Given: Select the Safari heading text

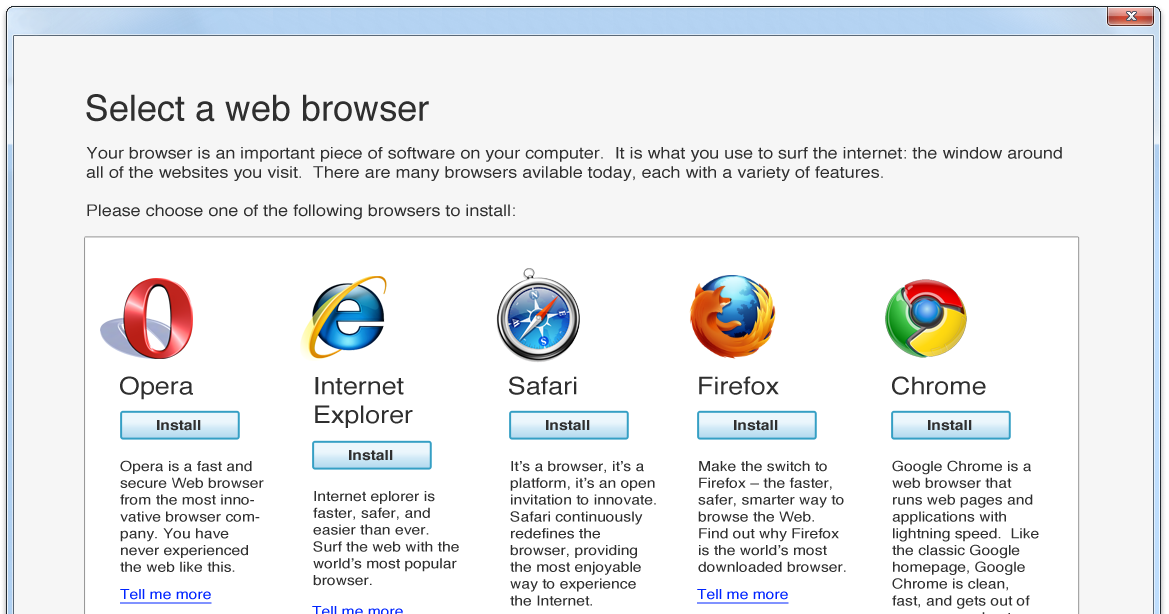Looking at the screenshot, I should click(543, 386).
